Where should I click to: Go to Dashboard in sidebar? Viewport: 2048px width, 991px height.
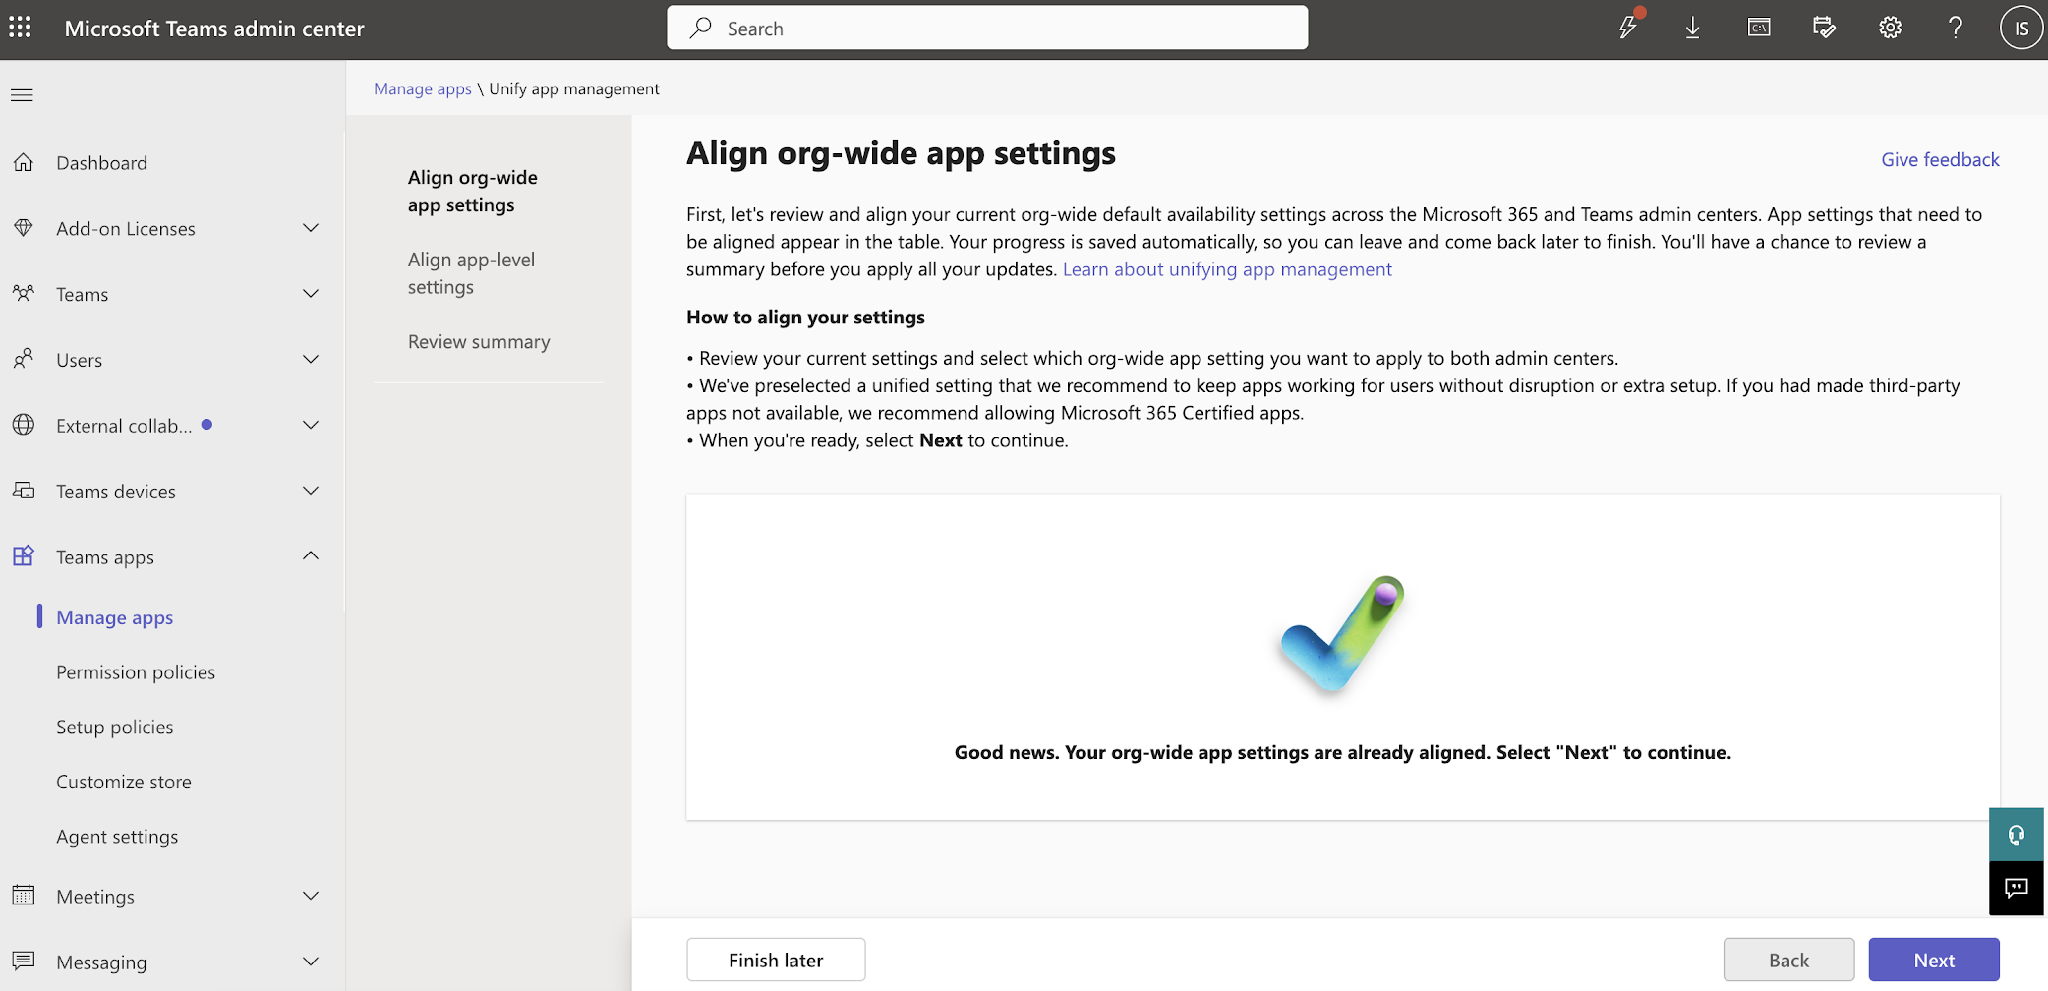pos(102,162)
